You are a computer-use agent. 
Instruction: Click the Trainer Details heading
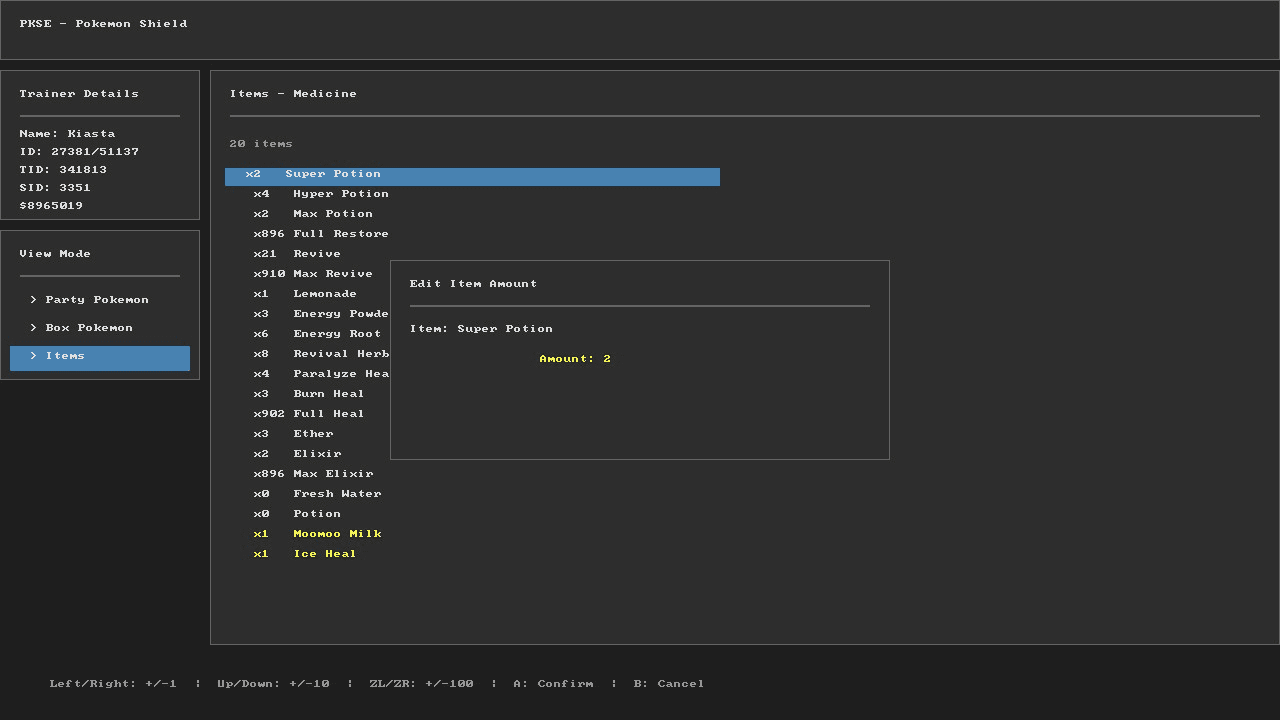point(79,94)
